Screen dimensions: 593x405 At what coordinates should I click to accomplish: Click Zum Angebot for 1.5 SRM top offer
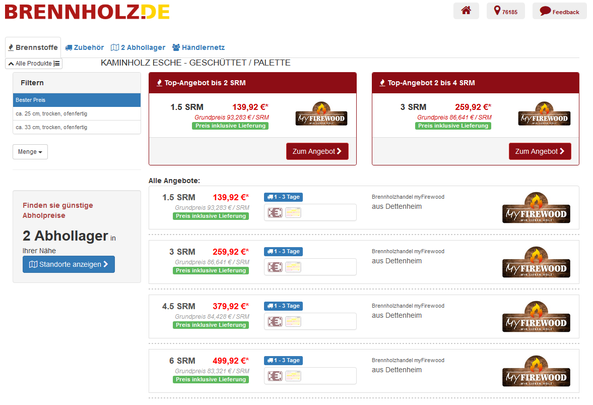click(317, 151)
